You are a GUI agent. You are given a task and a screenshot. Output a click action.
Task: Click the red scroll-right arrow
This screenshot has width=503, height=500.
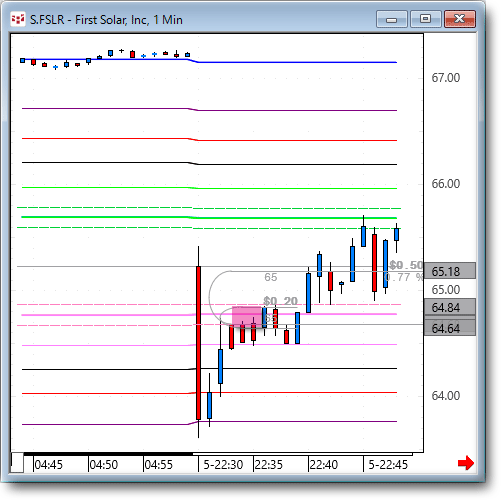click(466, 463)
